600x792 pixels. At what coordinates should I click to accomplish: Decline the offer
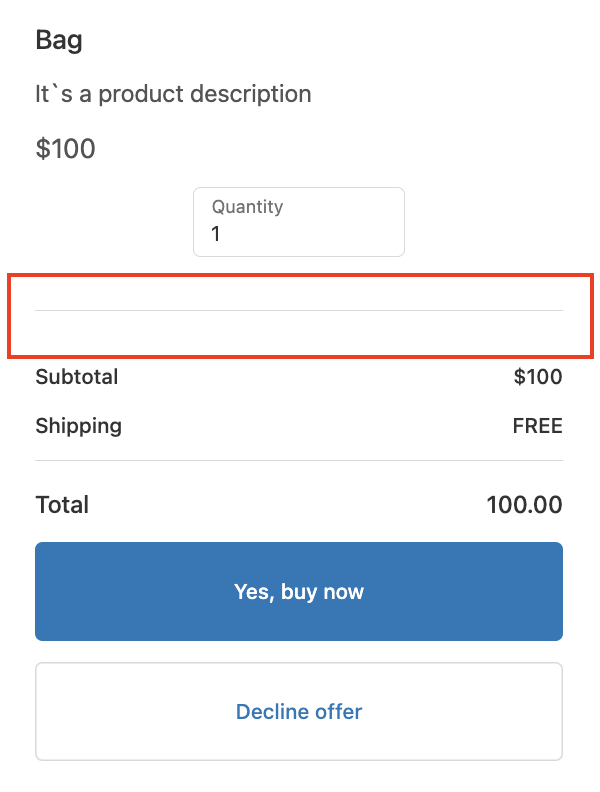298,712
